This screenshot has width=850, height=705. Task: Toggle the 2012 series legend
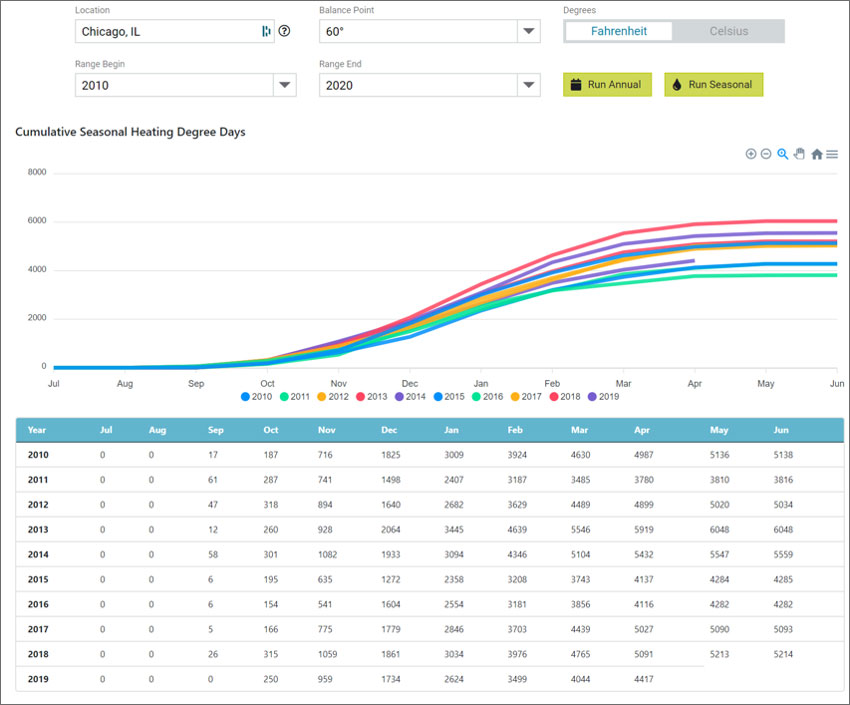coord(333,397)
